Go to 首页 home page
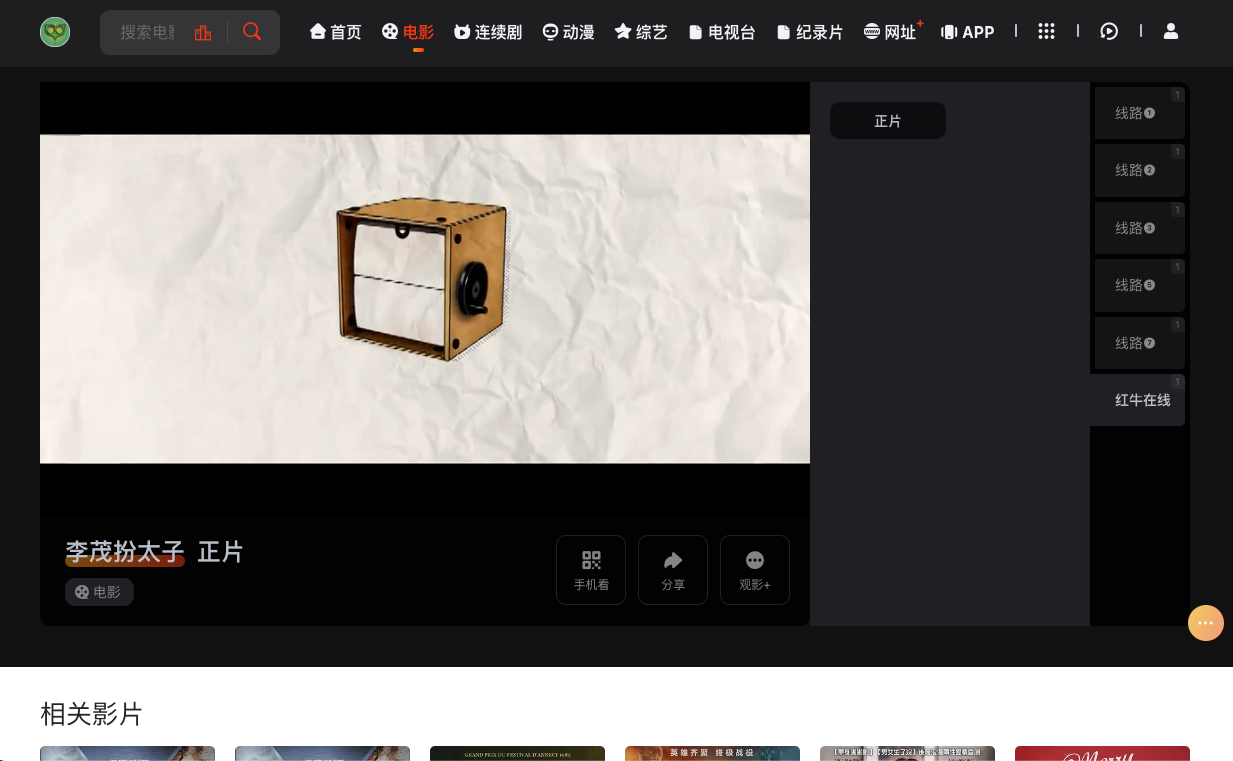This screenshot has width=1233, height=761. tap(336, 32)
